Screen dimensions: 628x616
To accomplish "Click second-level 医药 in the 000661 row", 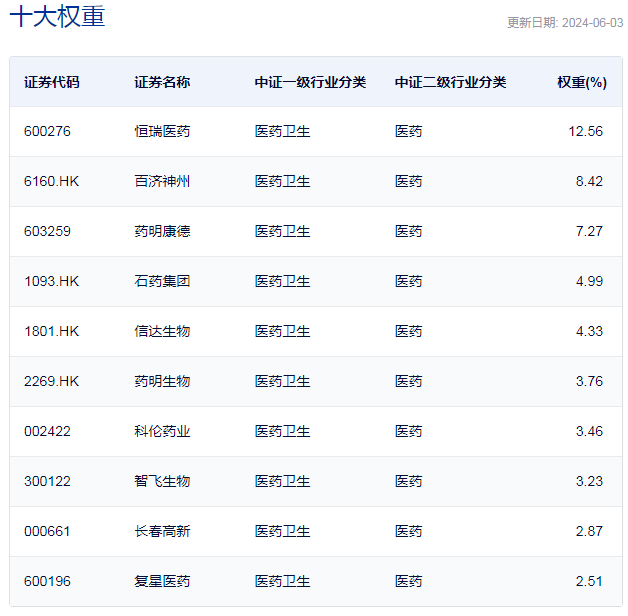I will coord(409,532).
